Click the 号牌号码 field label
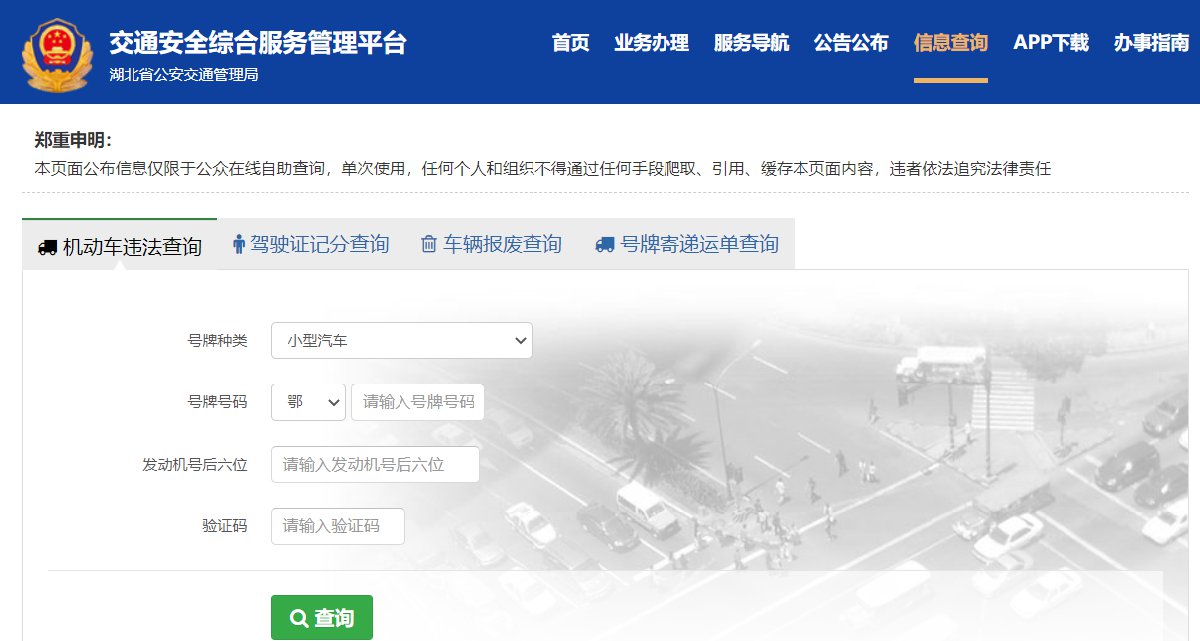Viewport: 1200px width, 641px height. point(217,402)
